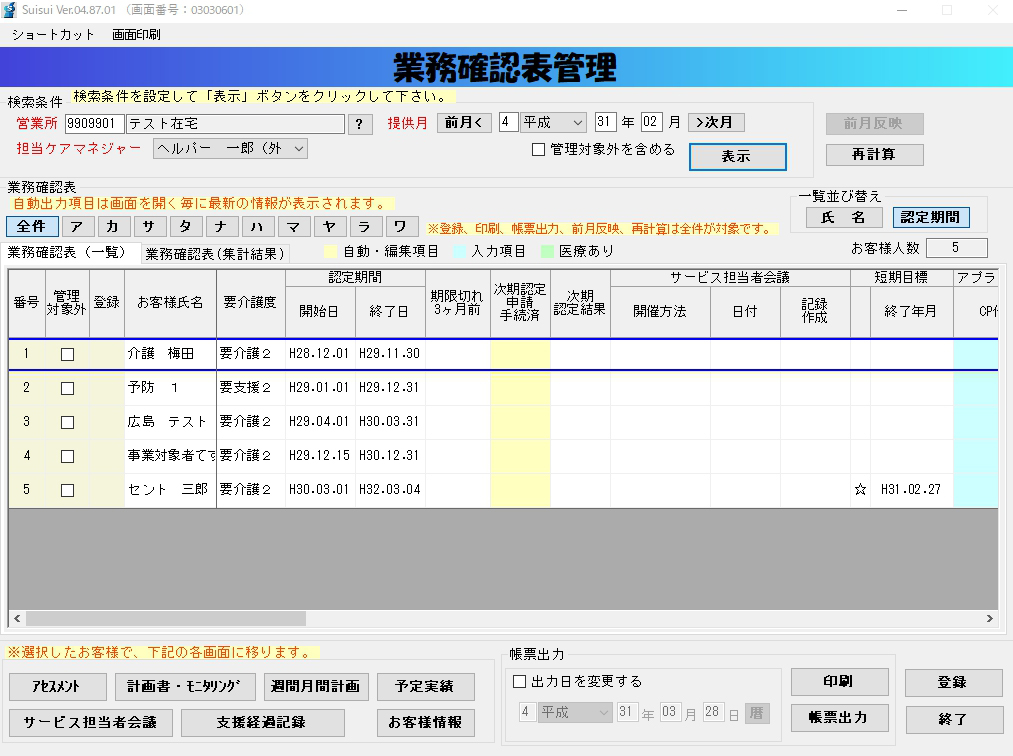
Task: Filter customers by ヤ row
Action: (329, 227)
